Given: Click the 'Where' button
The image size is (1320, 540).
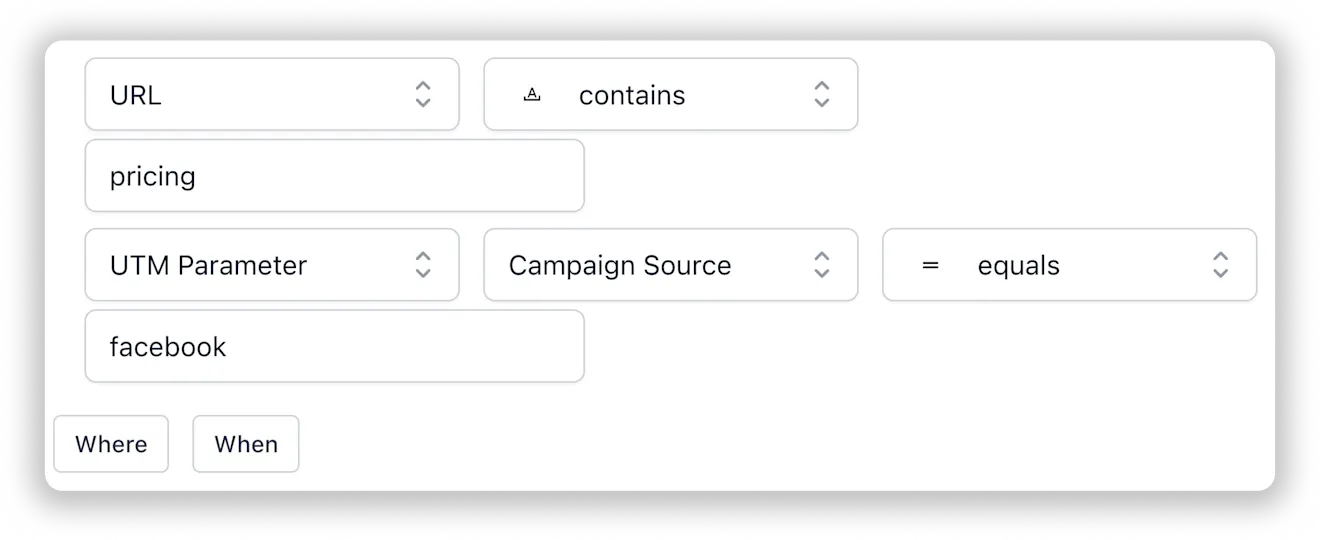Looking at the screenshot, I should 111,444.
